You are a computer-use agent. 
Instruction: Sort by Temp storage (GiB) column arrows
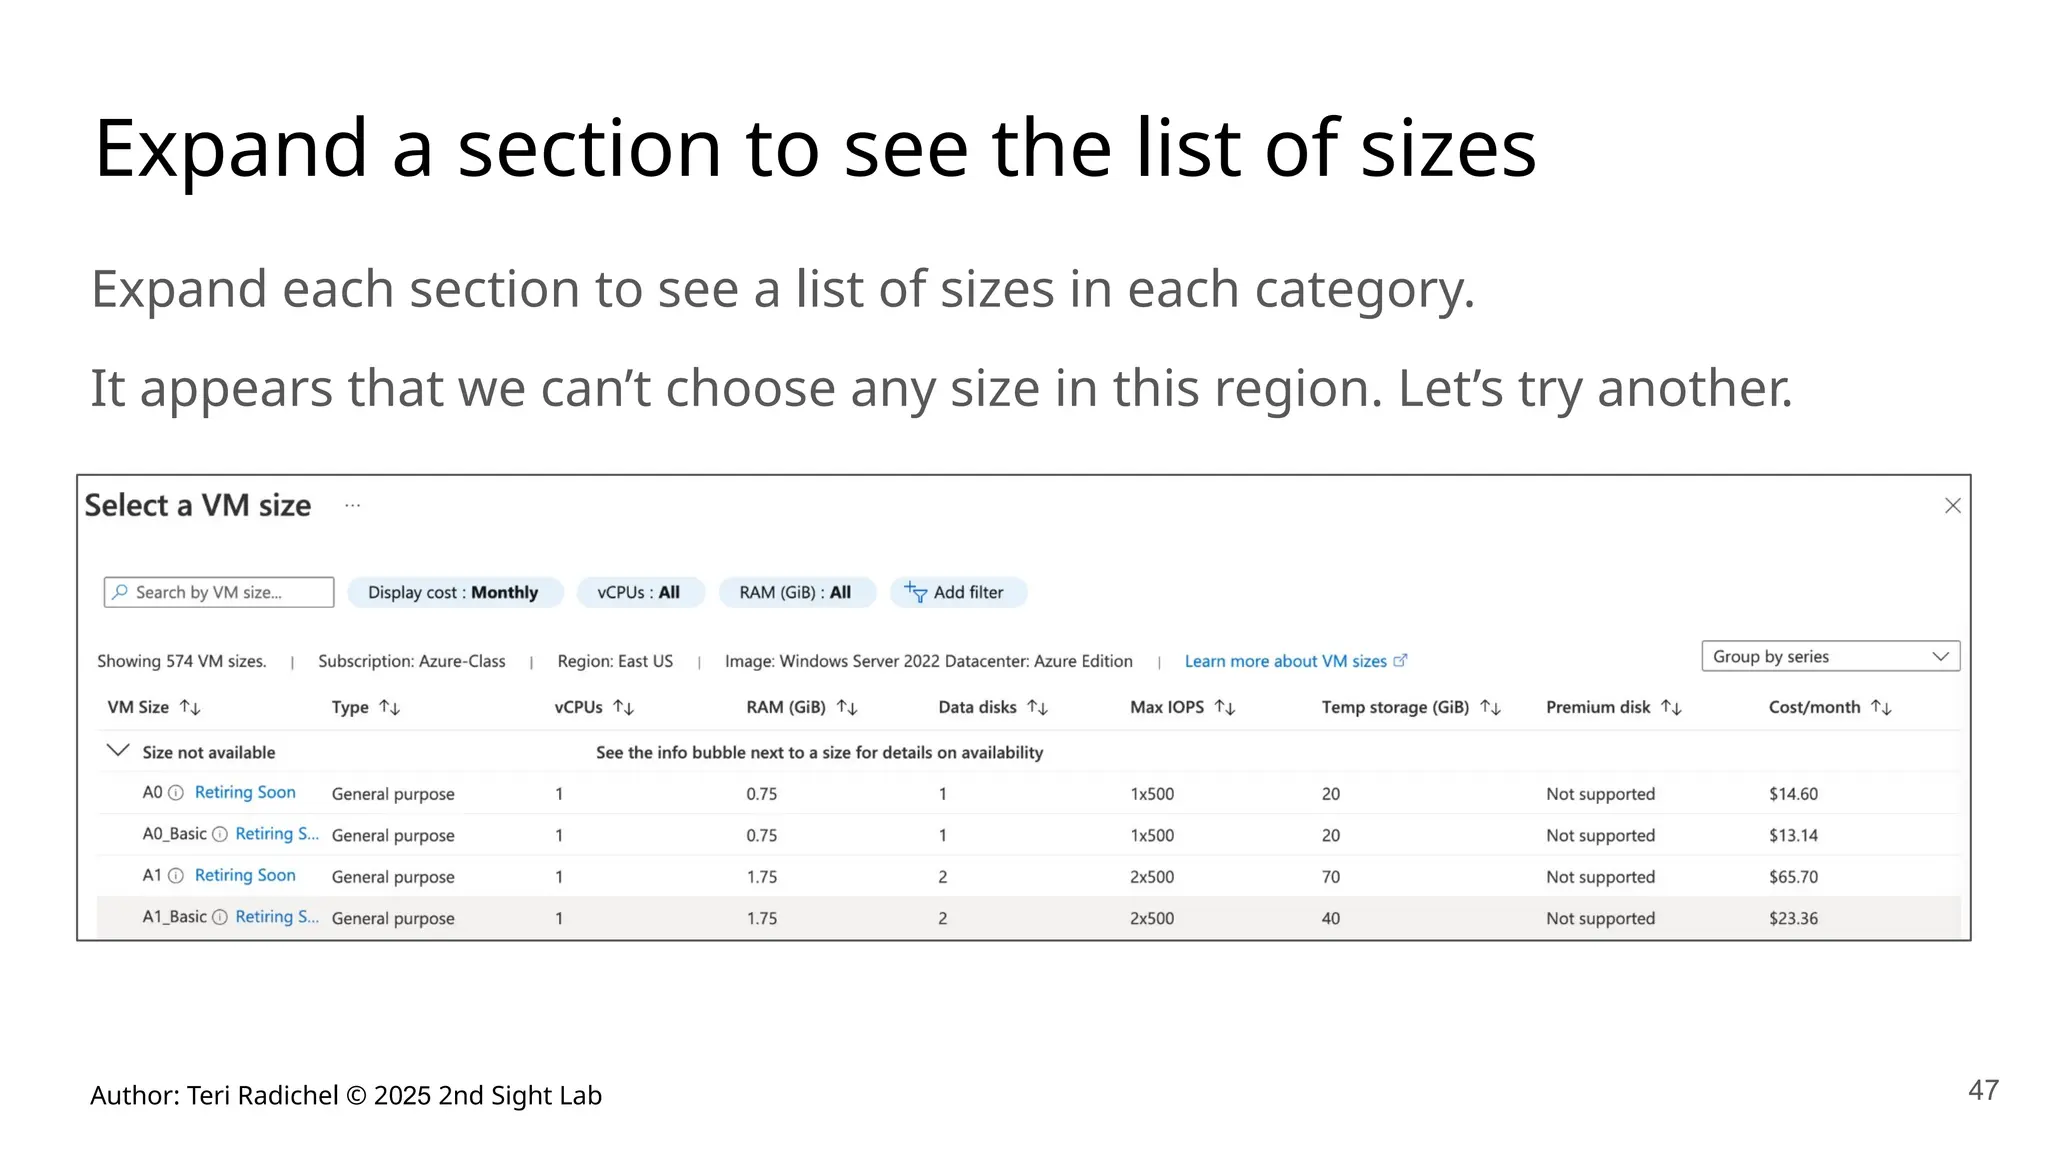[x=1491, y=707]
